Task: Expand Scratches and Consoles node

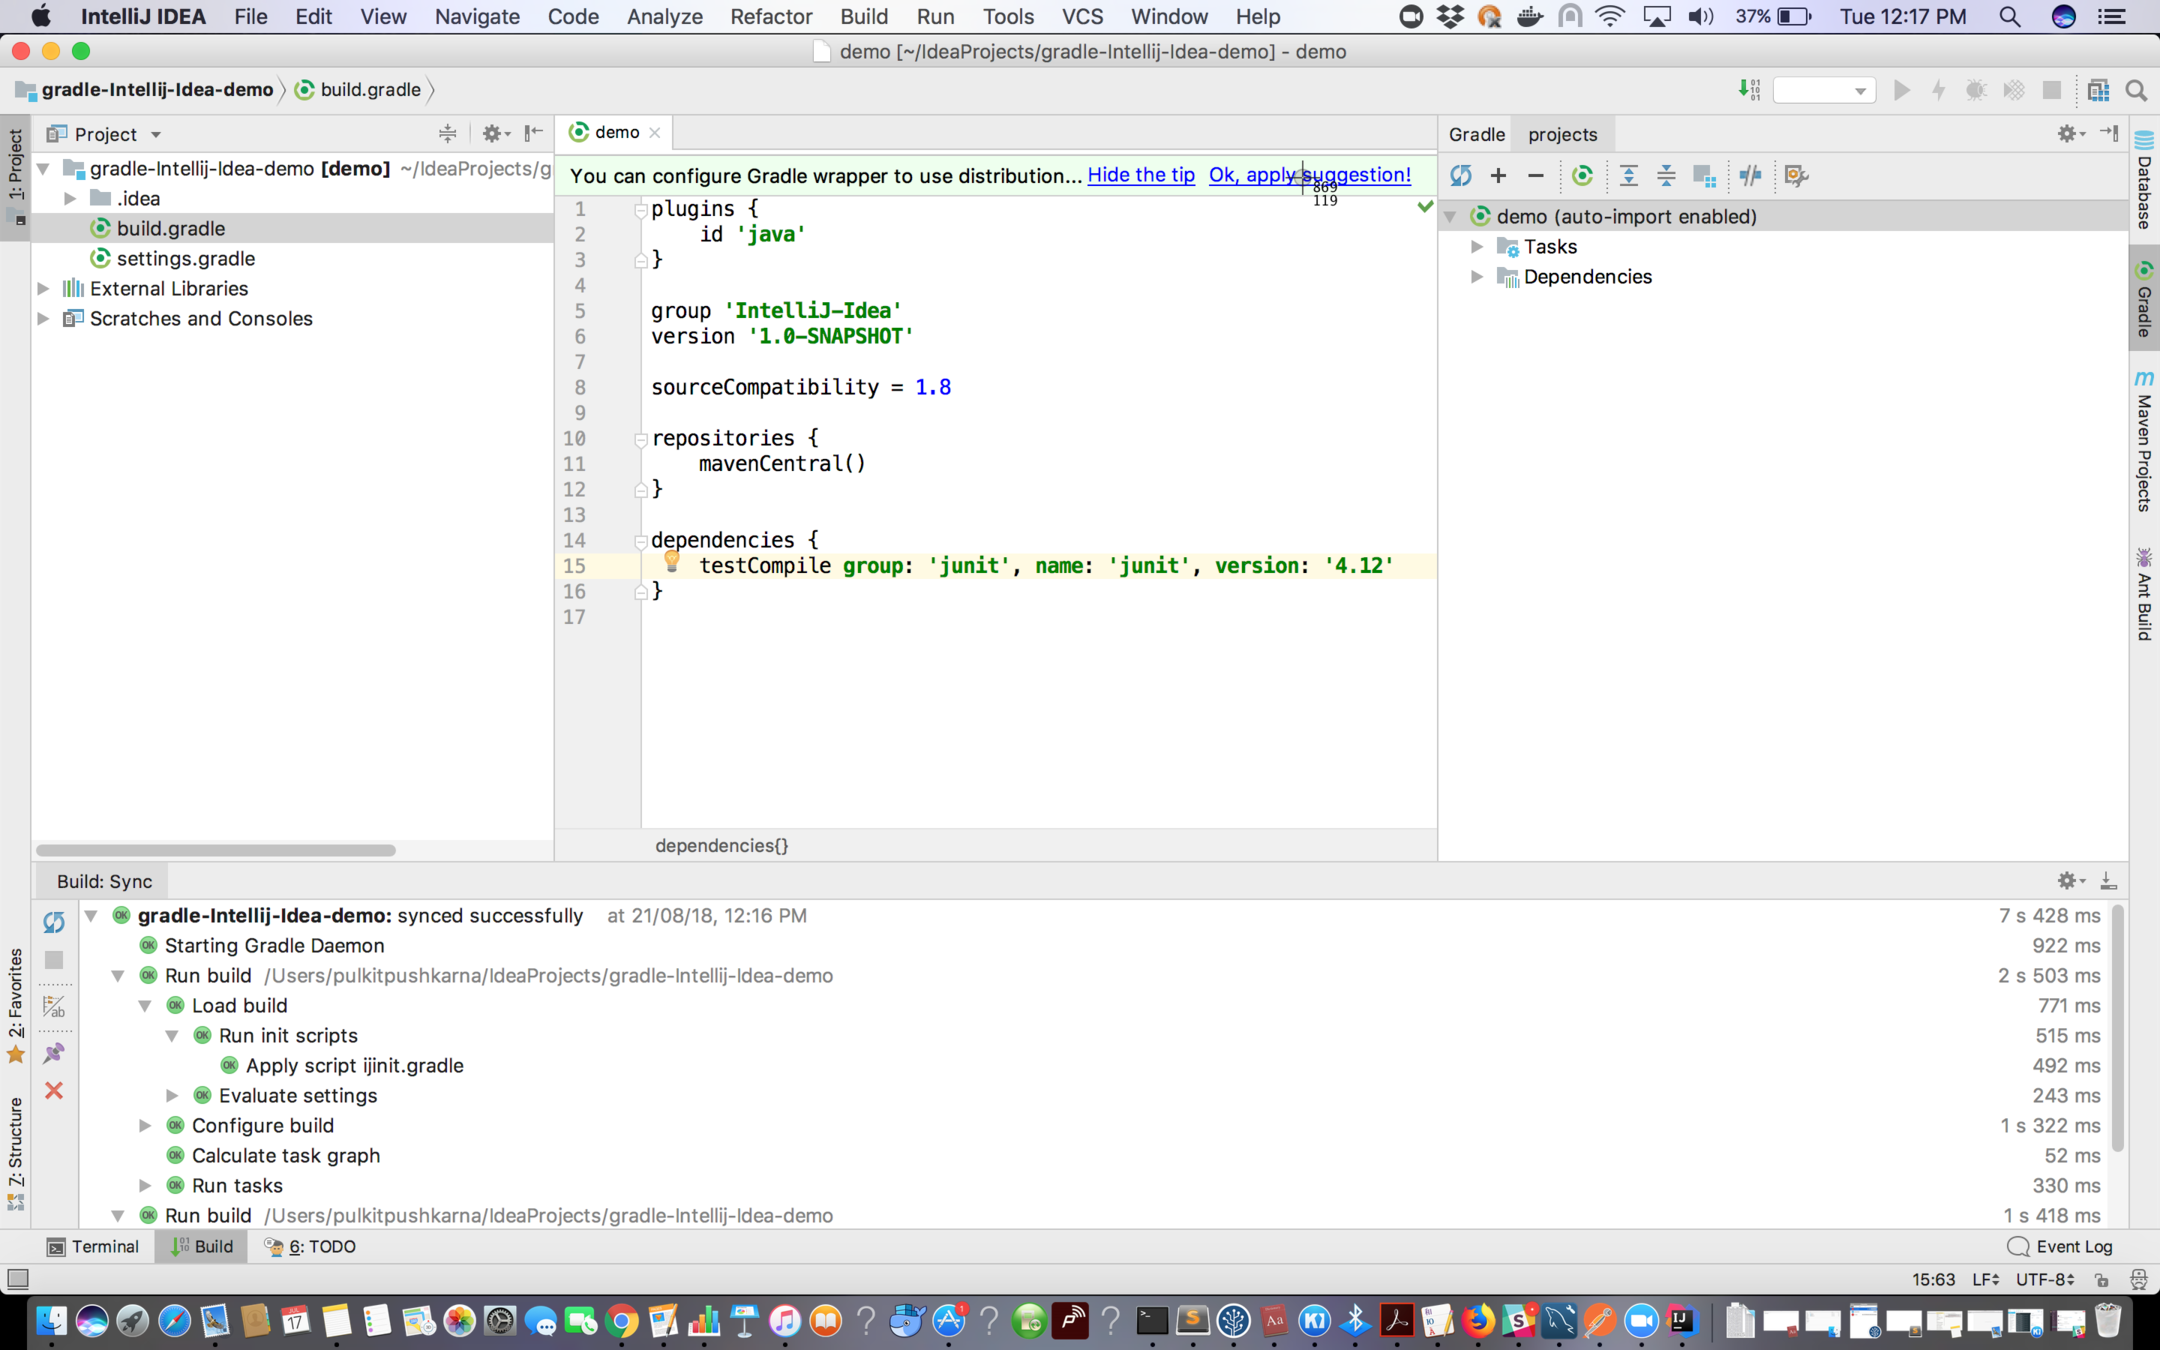Action: pos(44,318)
